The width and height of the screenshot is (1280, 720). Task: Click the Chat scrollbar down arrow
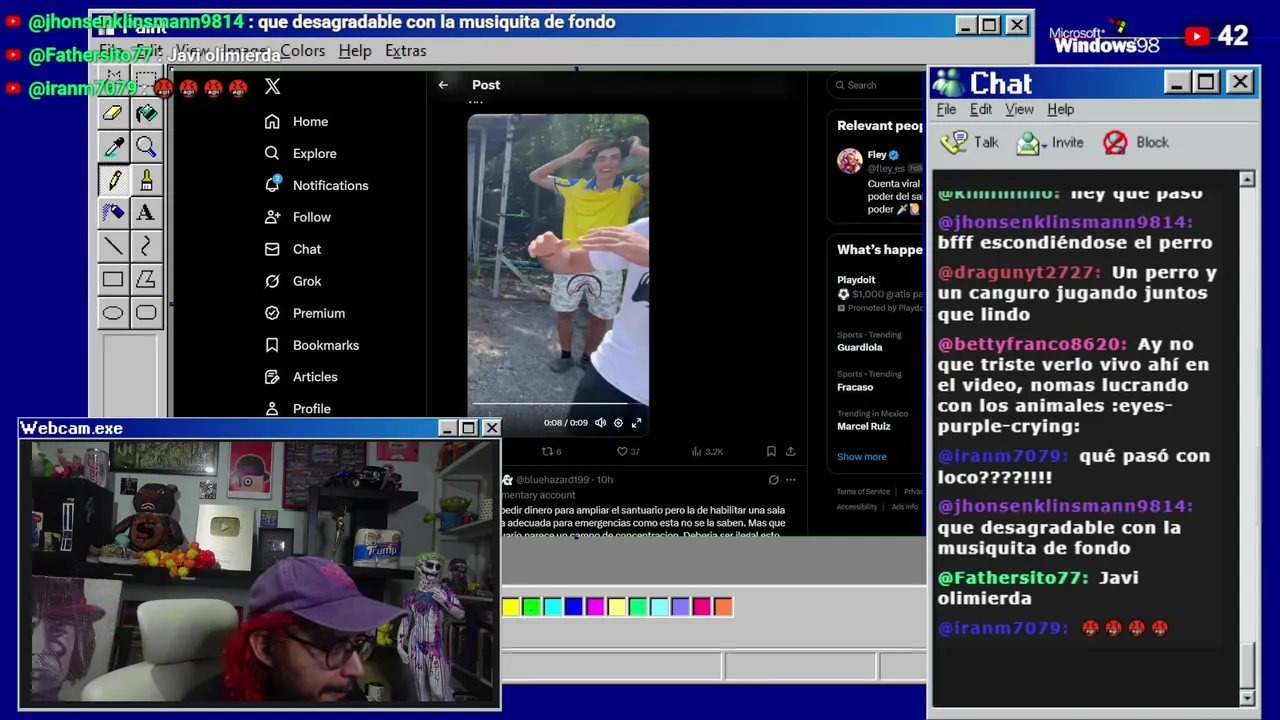(1247, 697)
